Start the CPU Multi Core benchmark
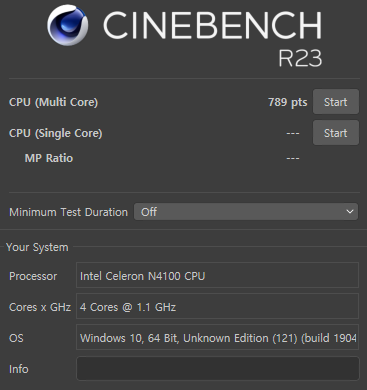 tap(336, 102)
